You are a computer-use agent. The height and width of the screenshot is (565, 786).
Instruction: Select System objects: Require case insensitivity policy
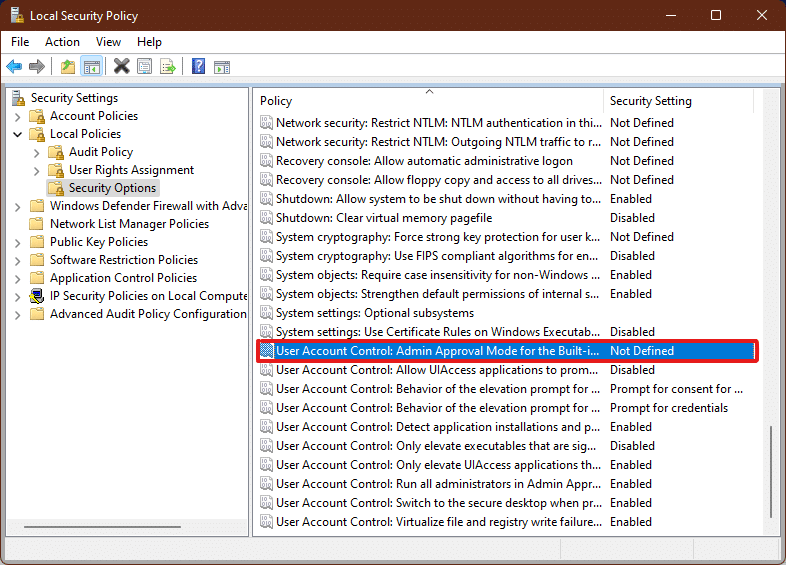(507, 275)
